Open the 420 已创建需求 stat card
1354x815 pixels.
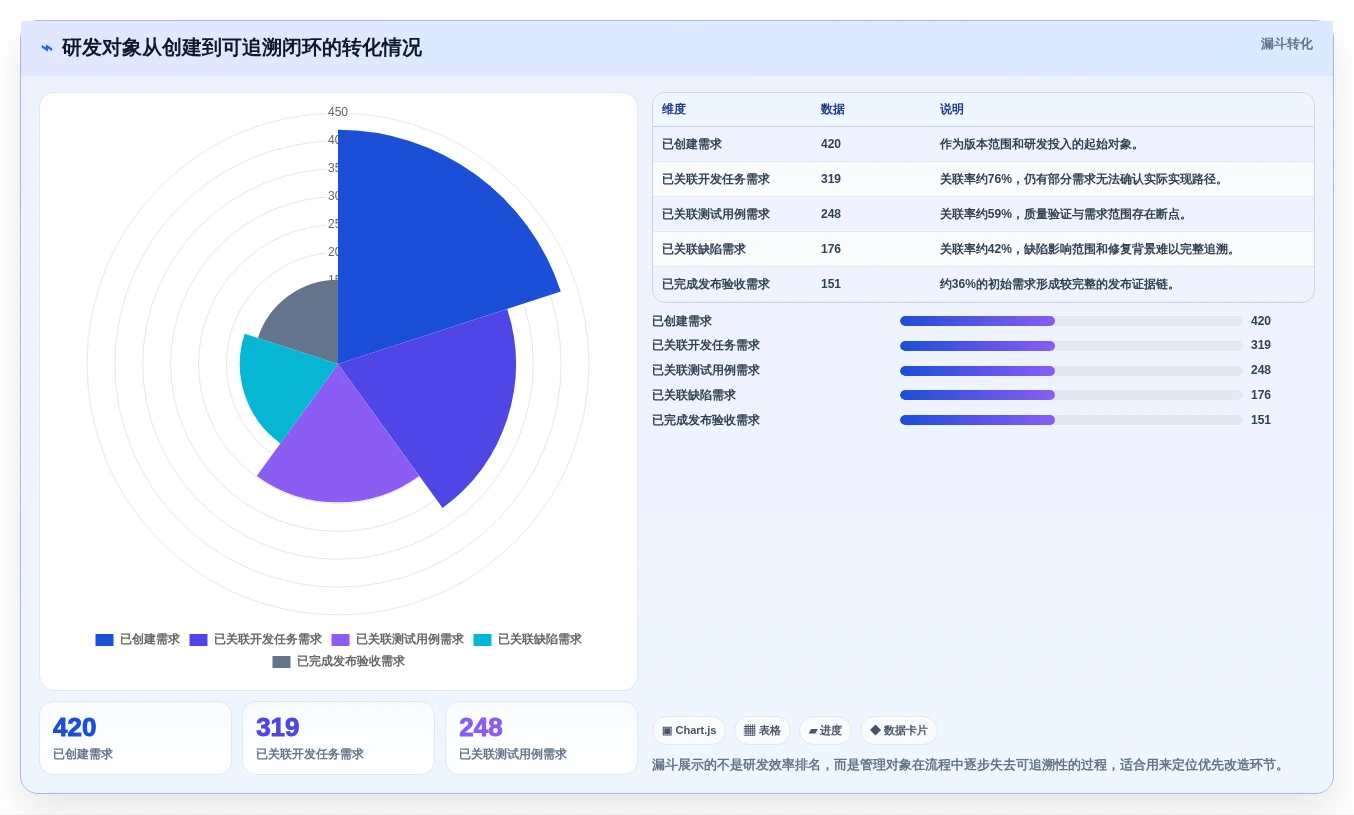point(135,738)
